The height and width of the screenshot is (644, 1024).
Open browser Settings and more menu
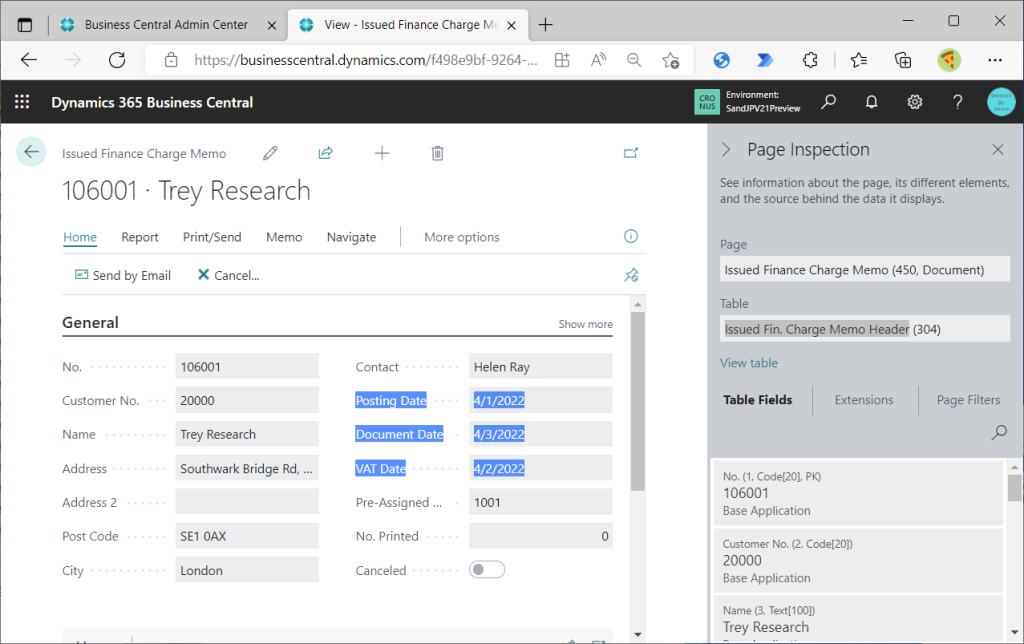pyautogui.click(x=995, y=60)
